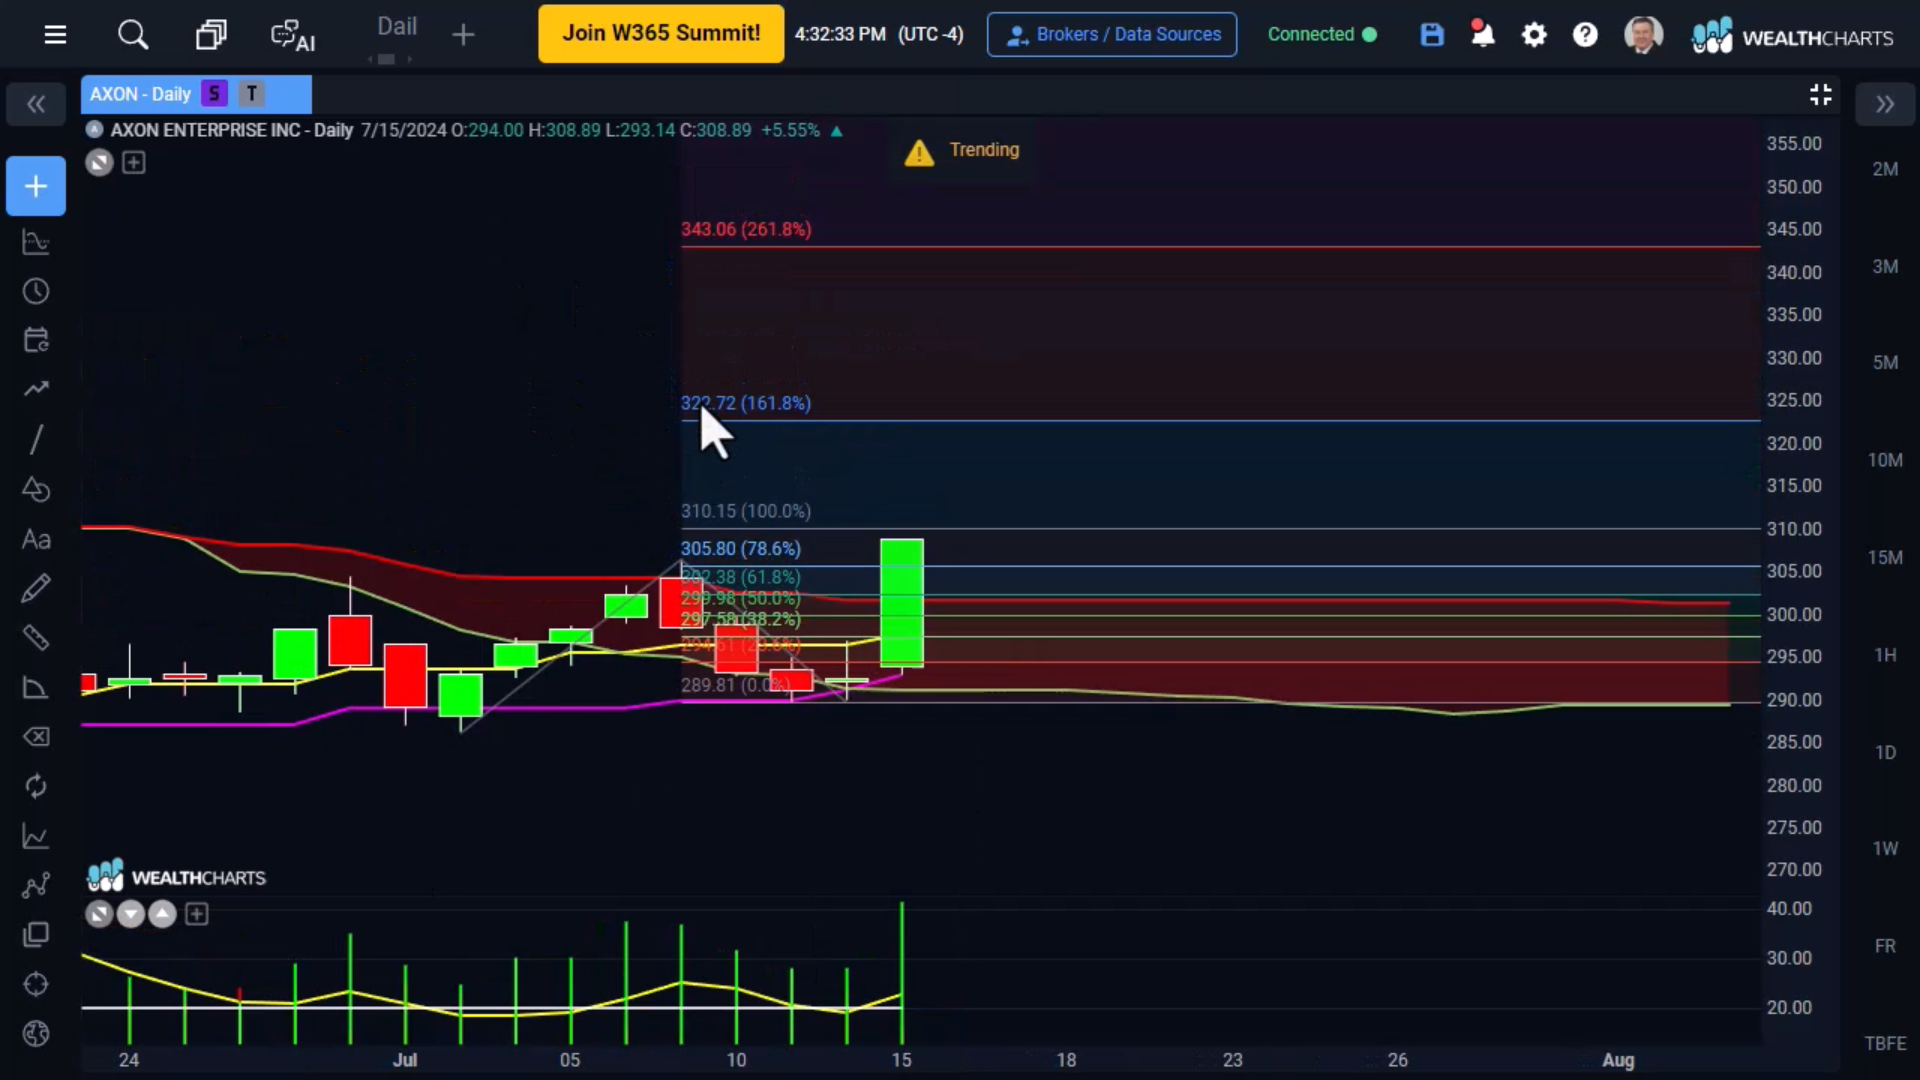Open the line chart type icon
This screenshot has width=1920, height=1080.
point(36,836)
